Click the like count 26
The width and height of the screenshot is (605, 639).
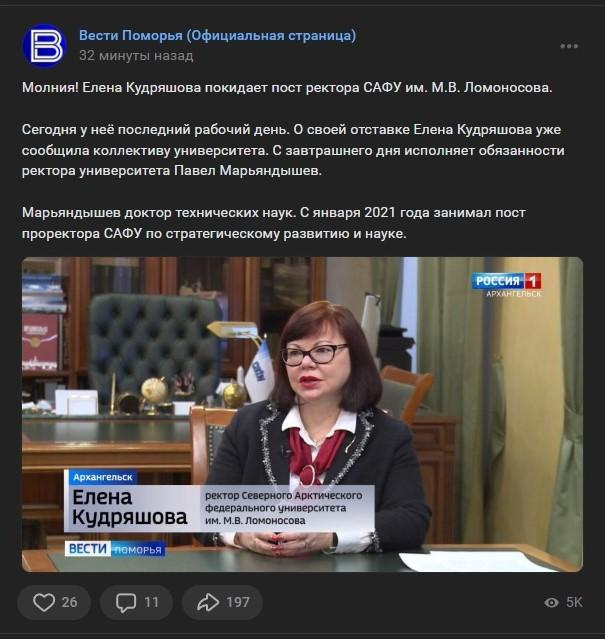69,602
